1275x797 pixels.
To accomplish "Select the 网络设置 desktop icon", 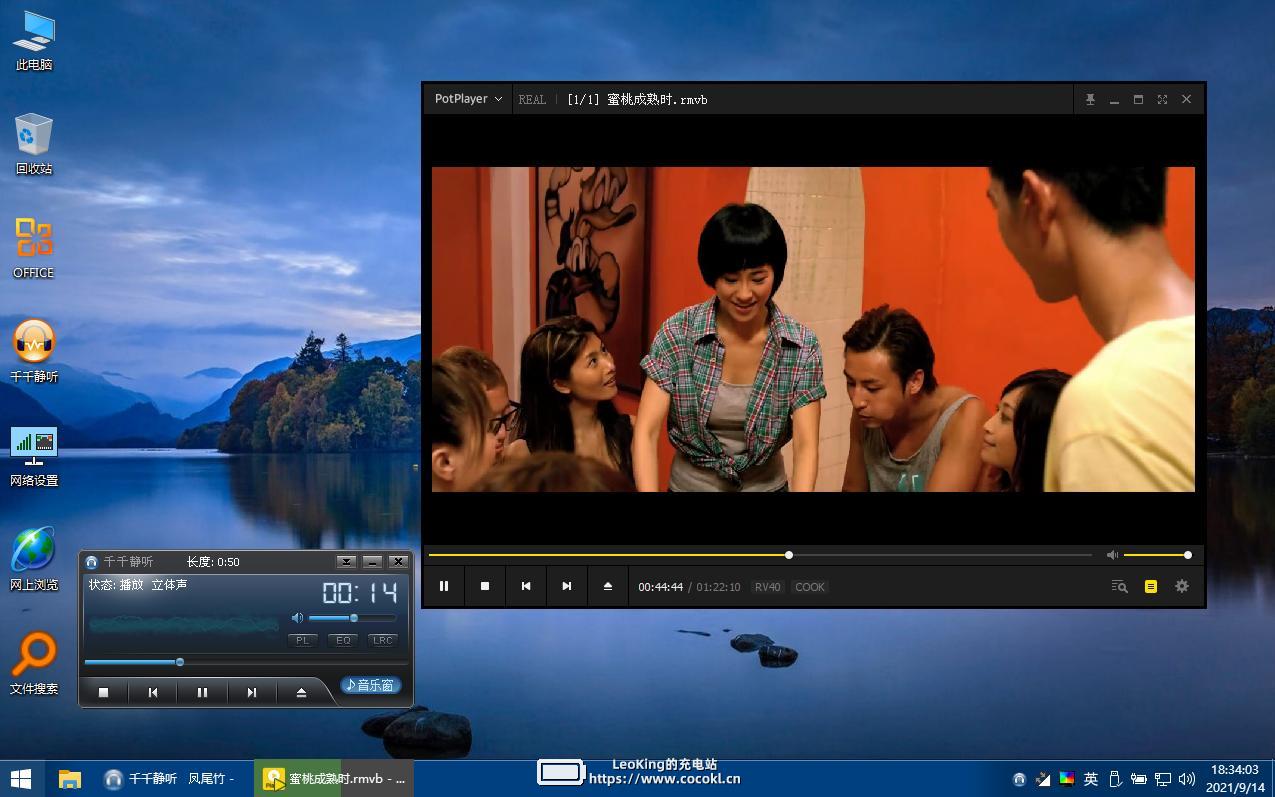I will [34, 457].
